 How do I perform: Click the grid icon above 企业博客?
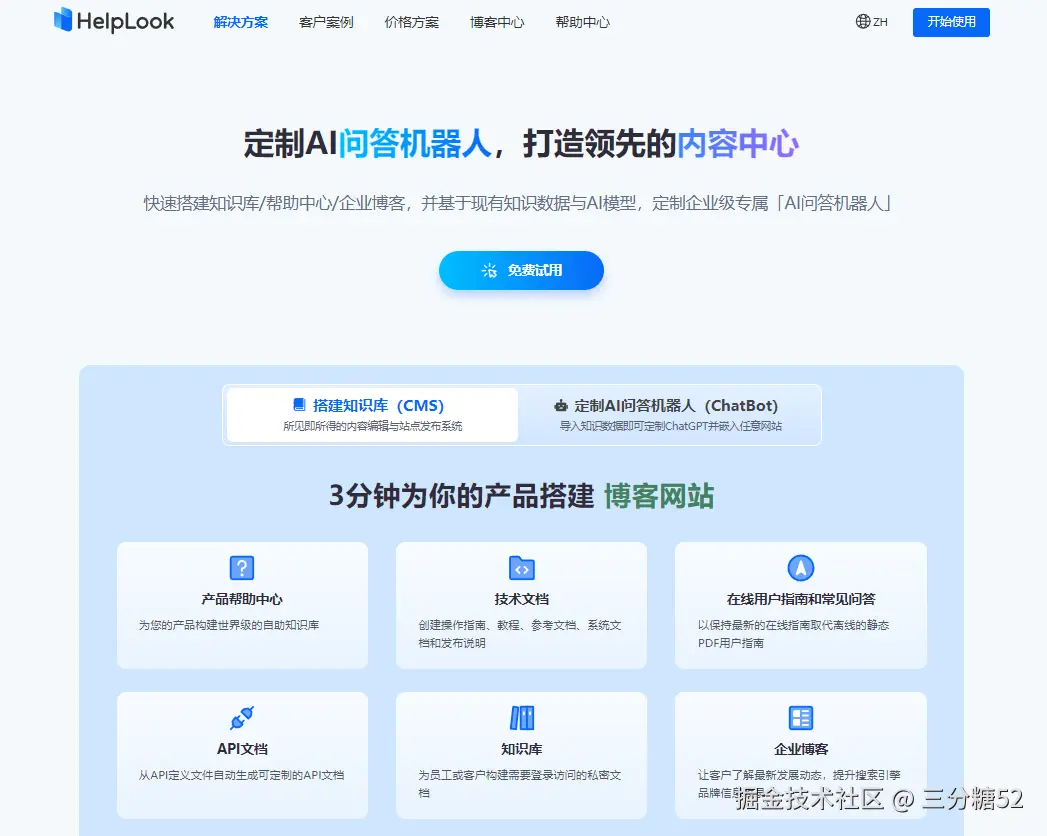point(800,718)
